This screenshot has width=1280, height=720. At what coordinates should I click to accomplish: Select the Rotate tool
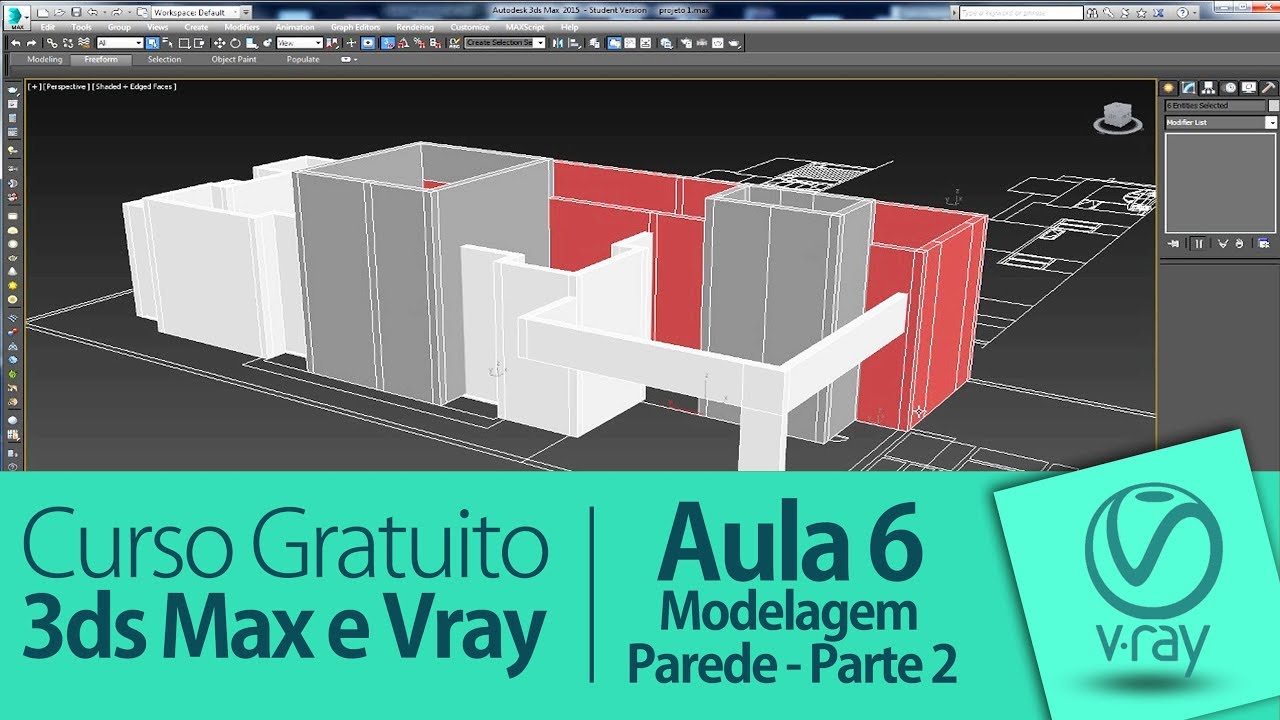235,43
